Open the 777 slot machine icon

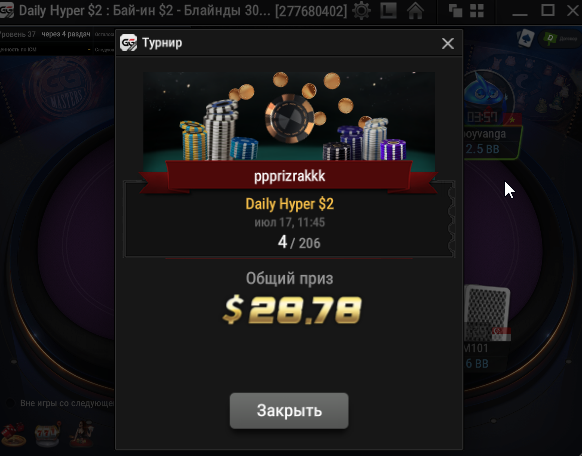click(47, 433)
